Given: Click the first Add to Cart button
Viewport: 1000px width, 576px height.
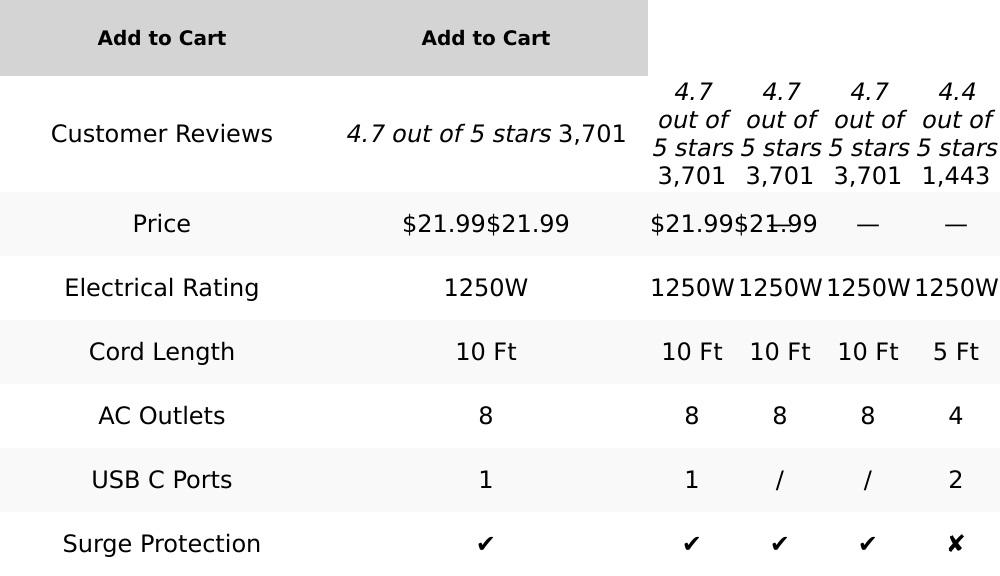Looking at the screenshot, I should coord(162,38).
